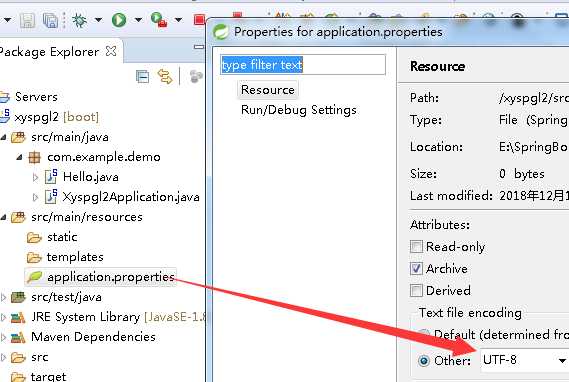Click the "0 bytes" Size value

coord(521,174)
